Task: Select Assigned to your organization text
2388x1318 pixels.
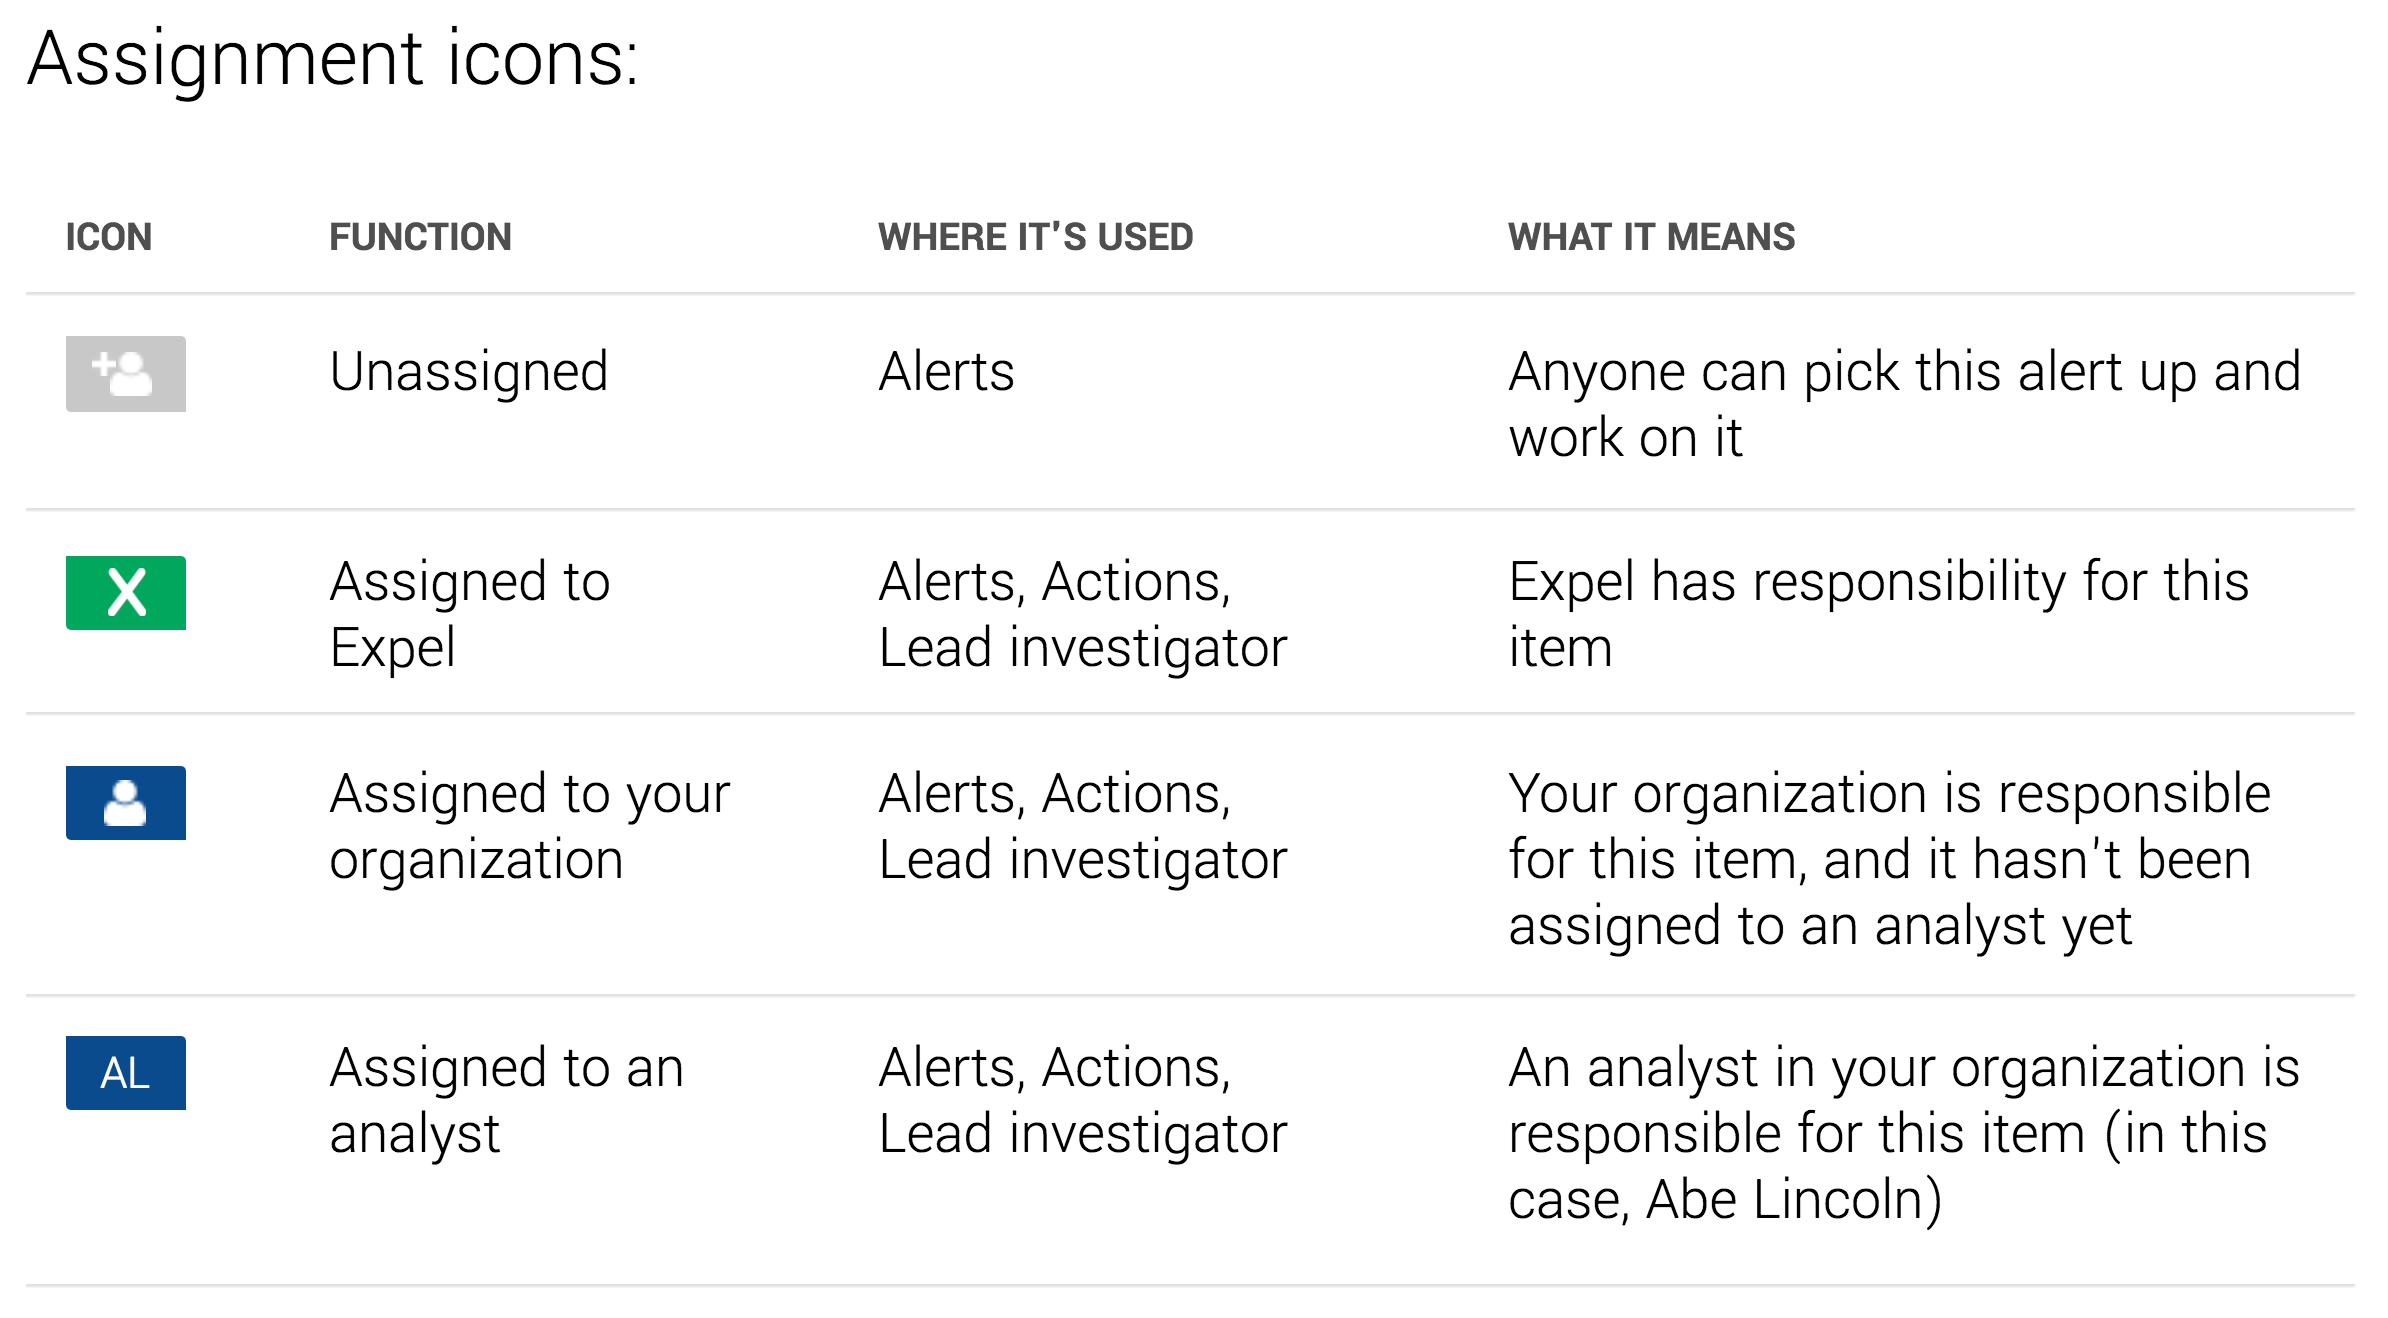Action: [530, 826]
